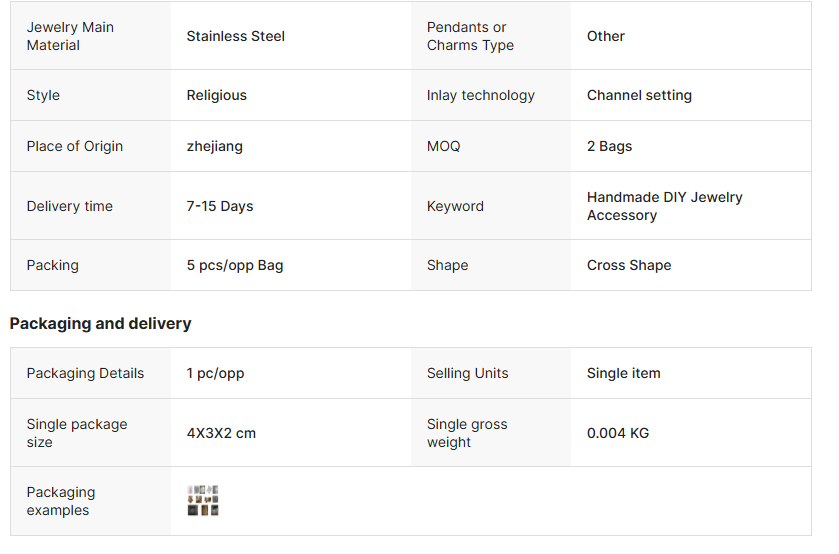
Task: Select the Single item selling units value
Action: pos(623,373)
